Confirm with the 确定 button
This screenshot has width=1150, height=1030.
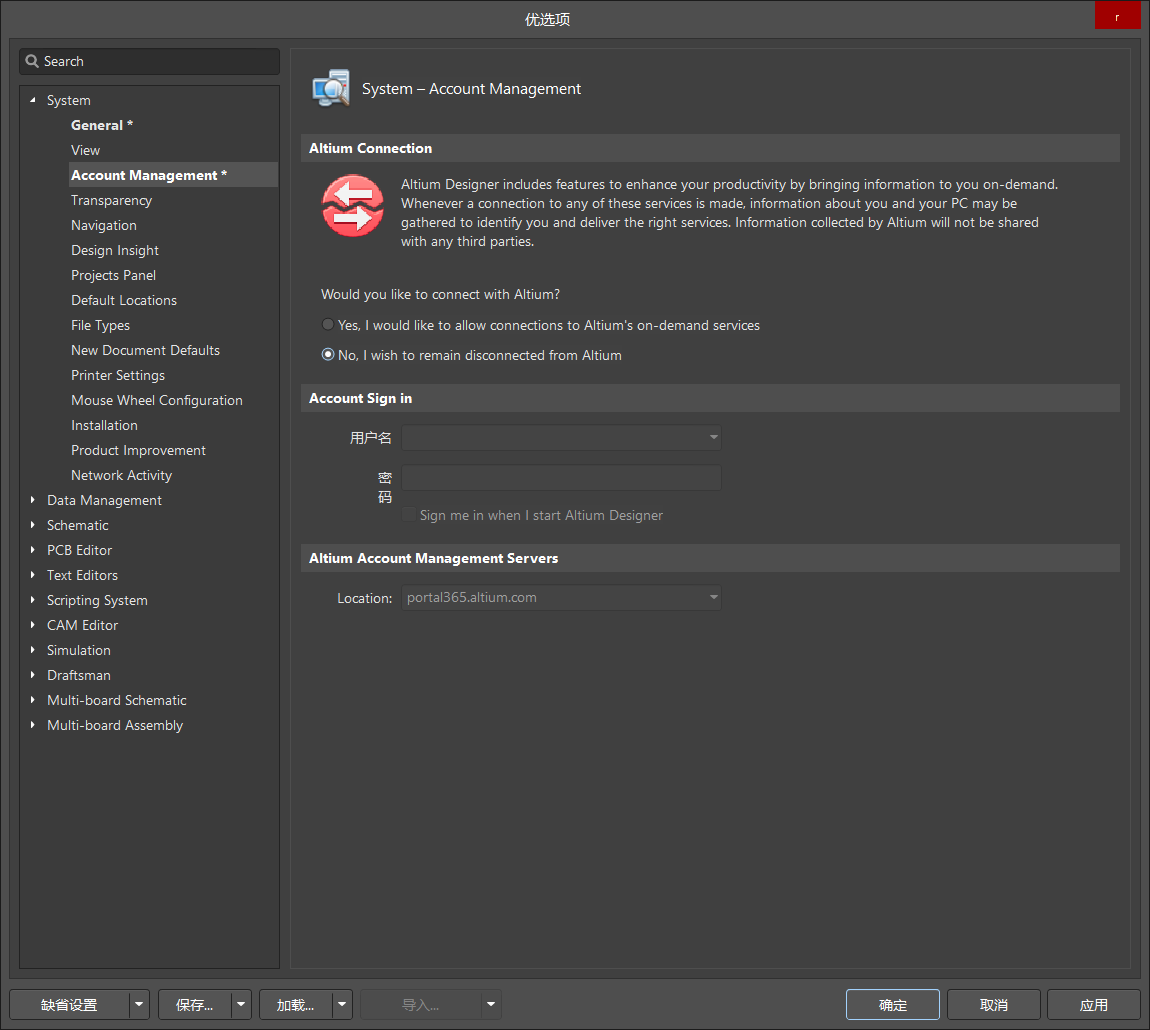click(x=893, y=1004)
